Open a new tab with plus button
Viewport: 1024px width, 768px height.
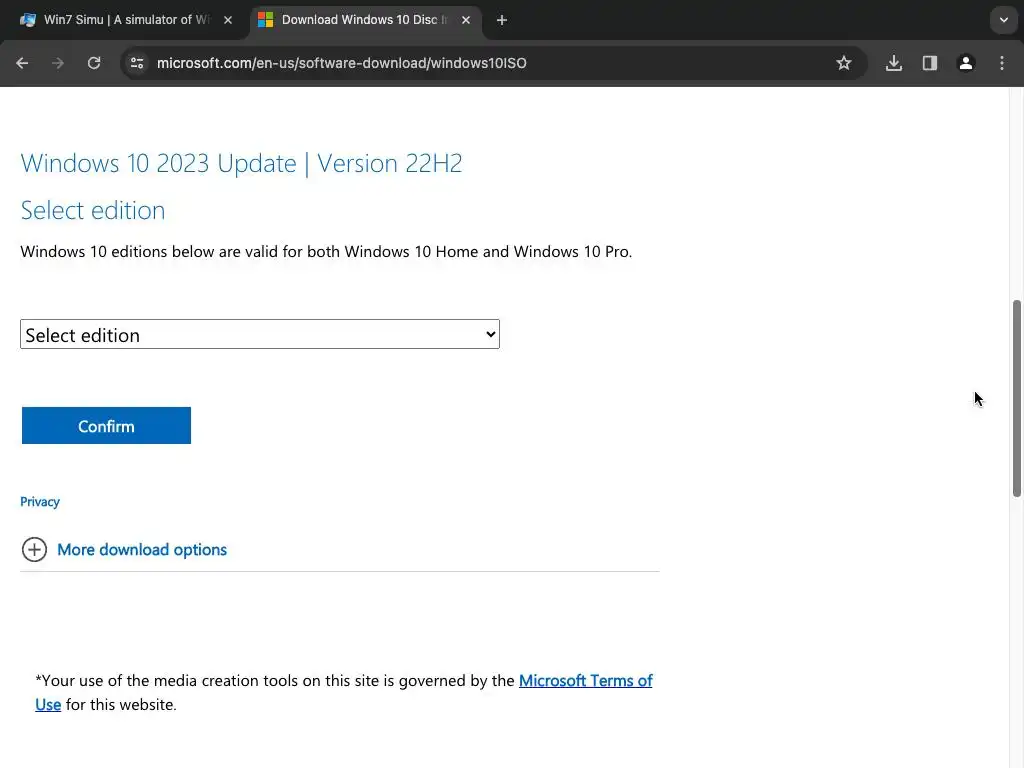tap(502, 20)
